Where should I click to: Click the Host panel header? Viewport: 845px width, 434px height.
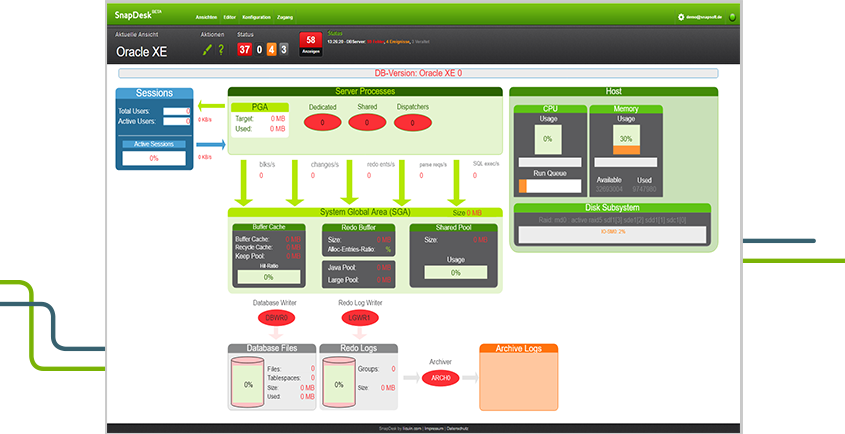pyautogui.click(x=613, y=92)
